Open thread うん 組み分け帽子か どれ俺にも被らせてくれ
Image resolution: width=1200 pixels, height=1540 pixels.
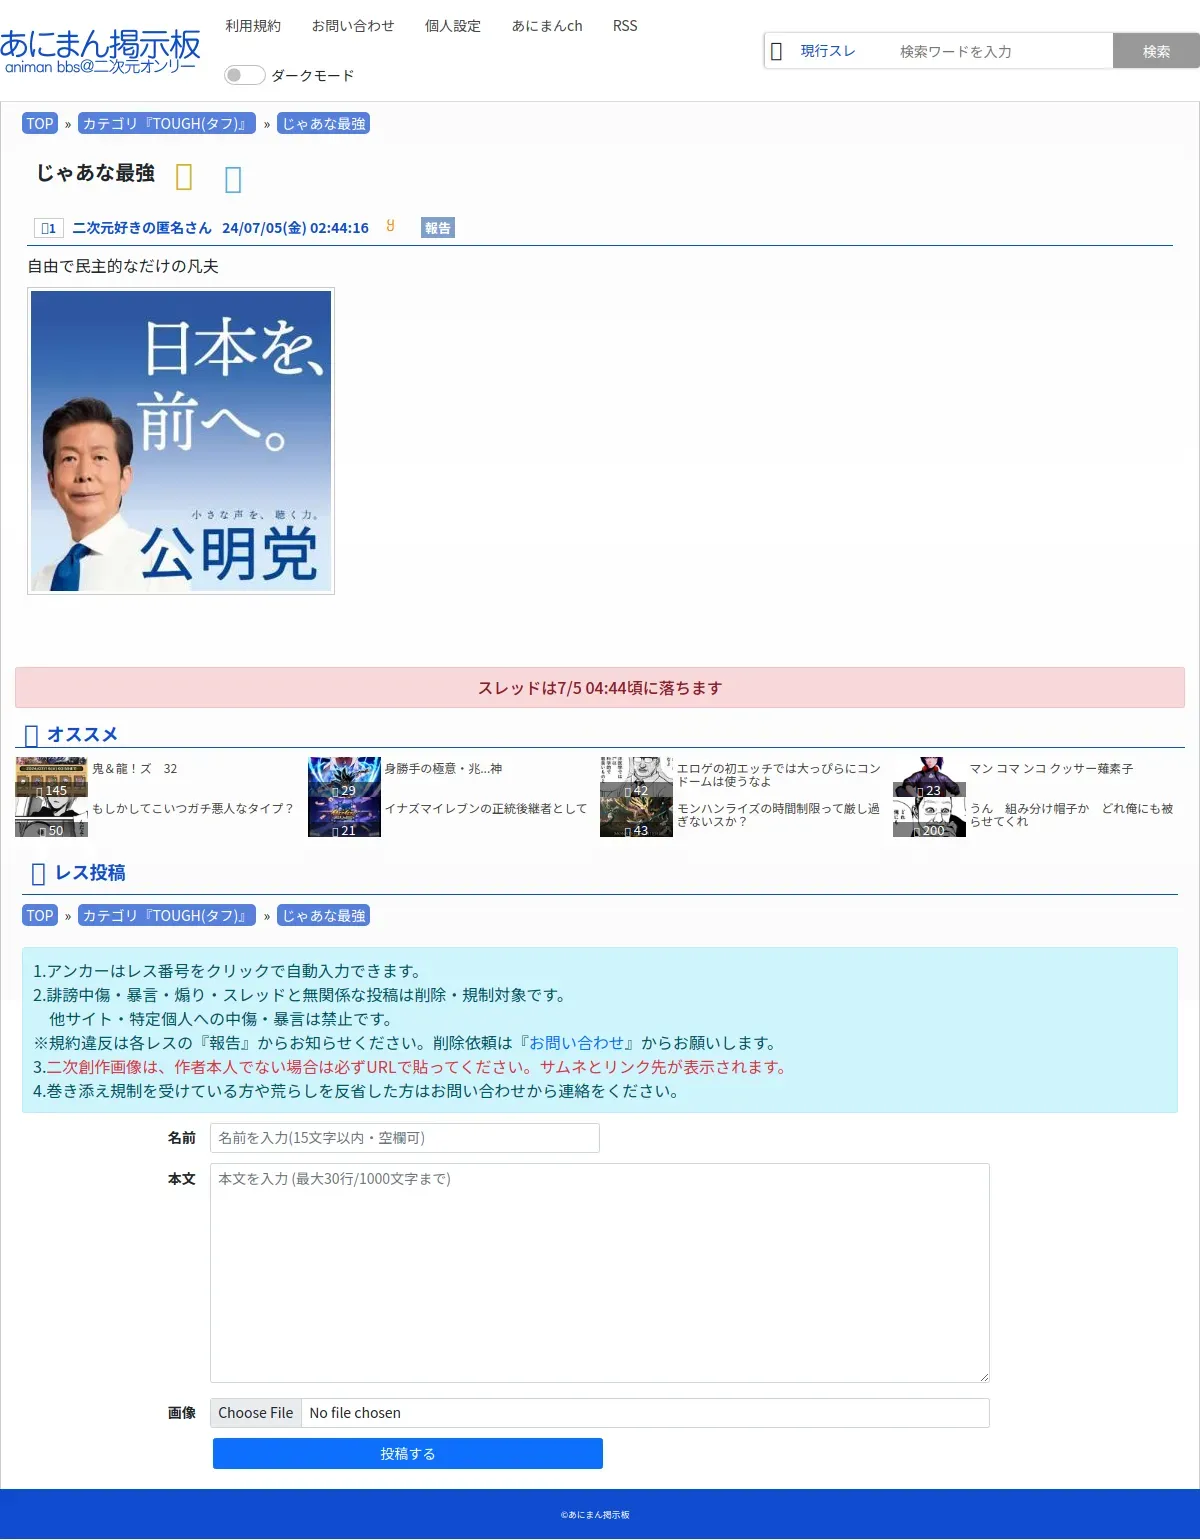point(1072,815)
